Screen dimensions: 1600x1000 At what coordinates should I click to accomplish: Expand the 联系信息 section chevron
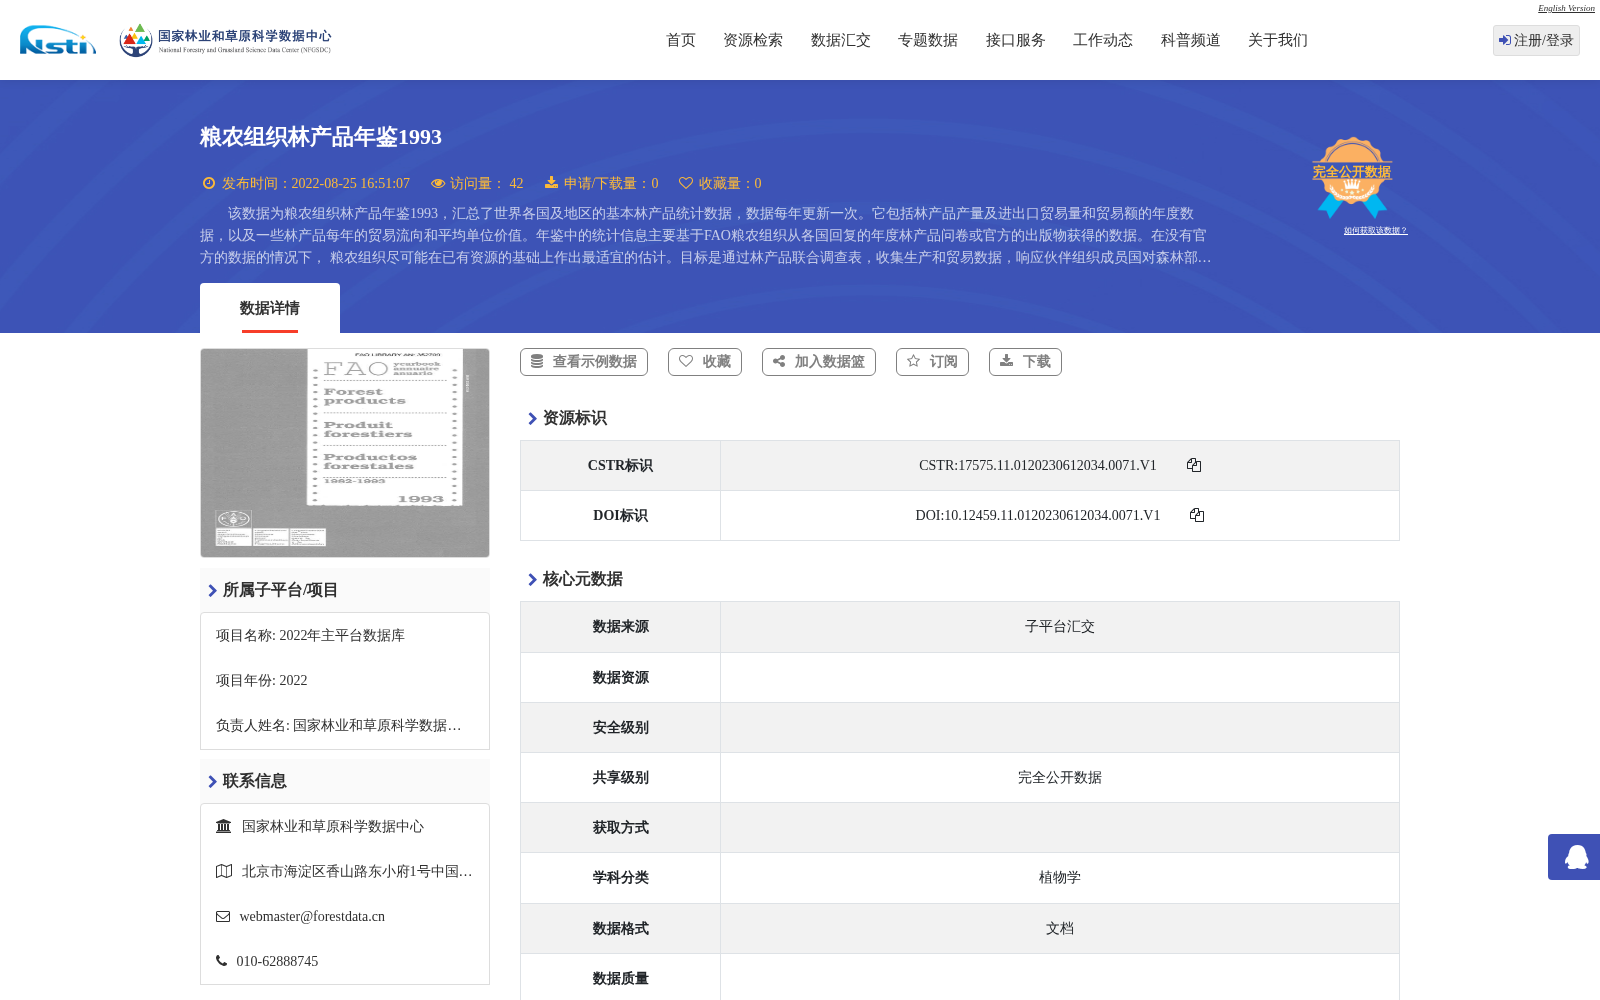(212, 781)
